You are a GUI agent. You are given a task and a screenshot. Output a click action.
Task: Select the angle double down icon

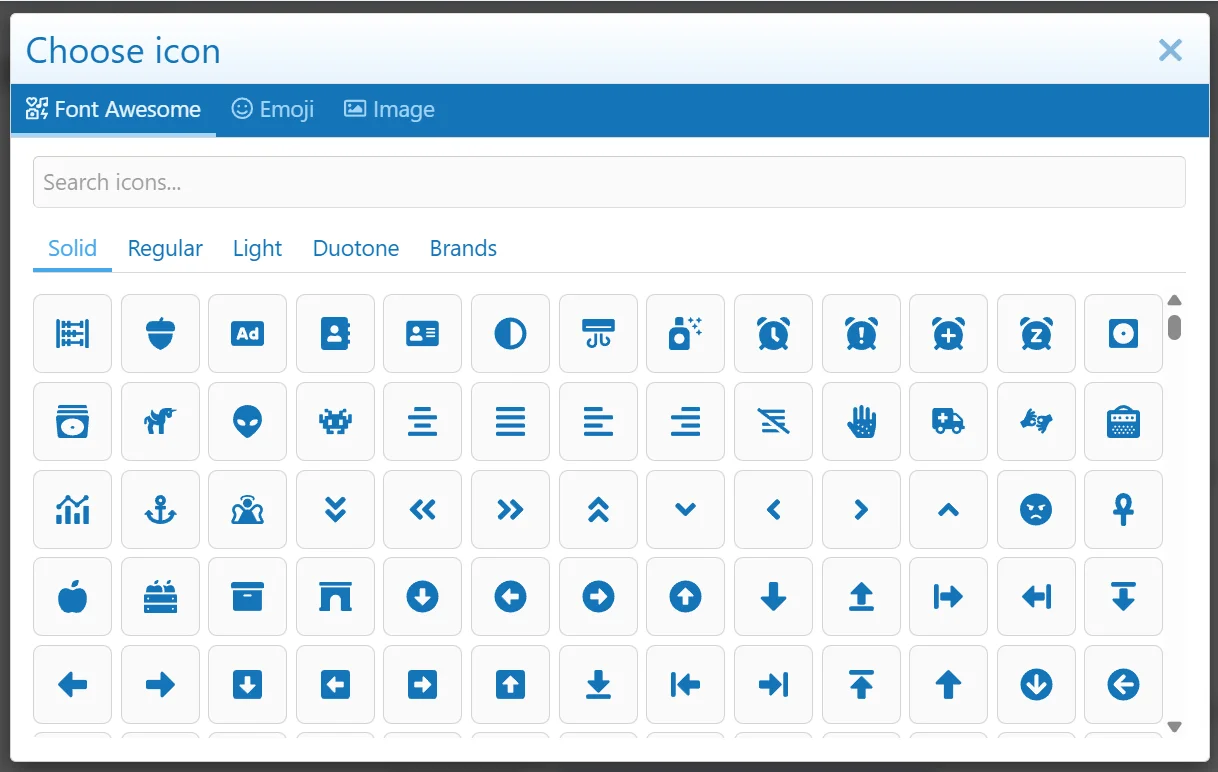click(x=335, y=509)
